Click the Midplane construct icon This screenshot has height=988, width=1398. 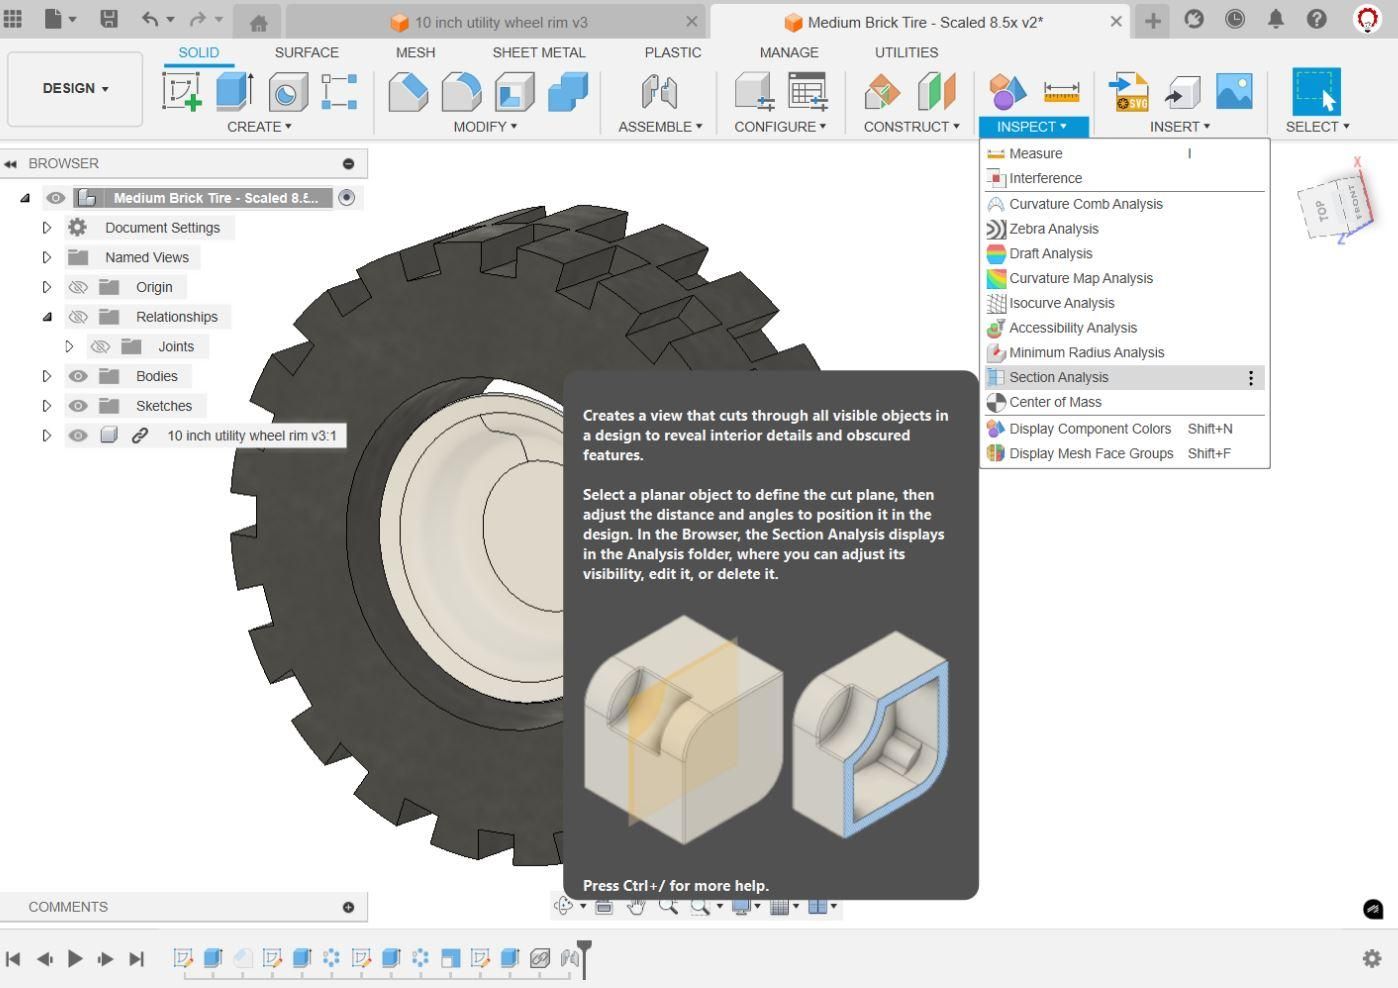pyautogui.click(x=937, y=92)
